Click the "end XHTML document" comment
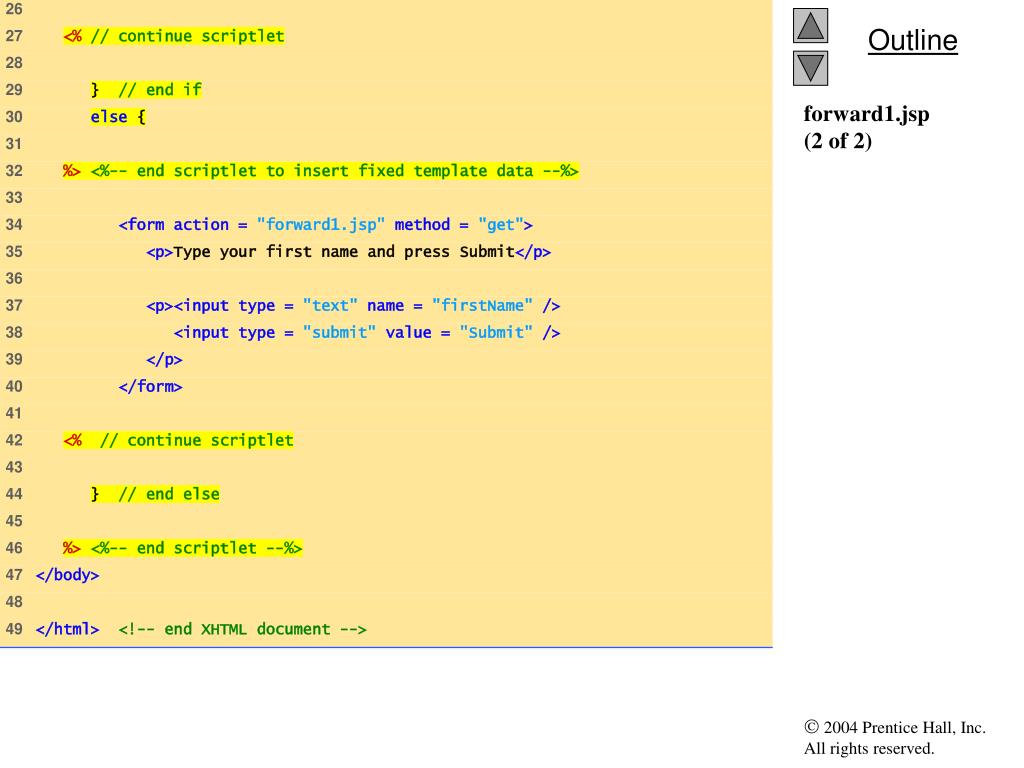 click(242, 629)
